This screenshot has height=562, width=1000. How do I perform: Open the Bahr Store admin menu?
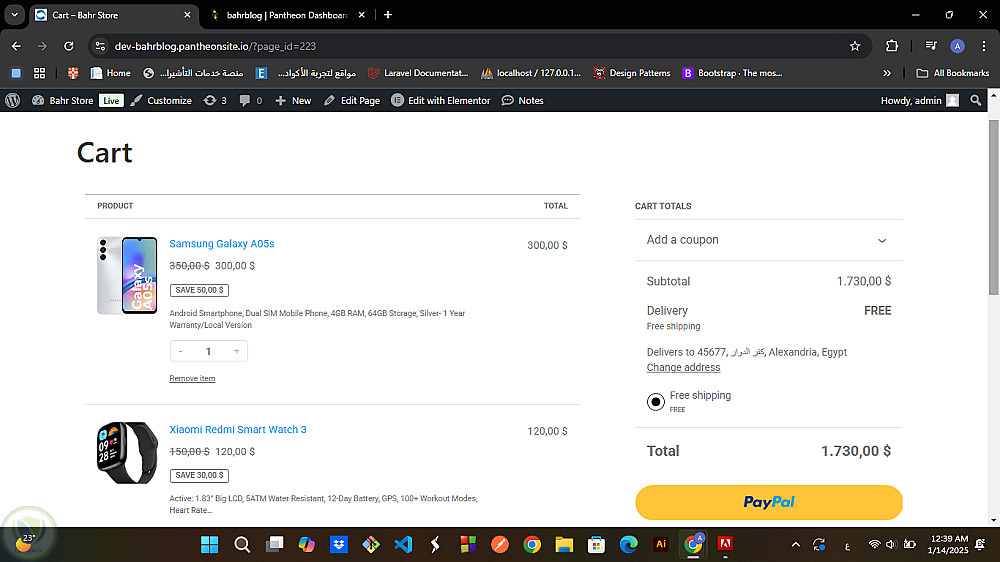click(x=62, y=100)
